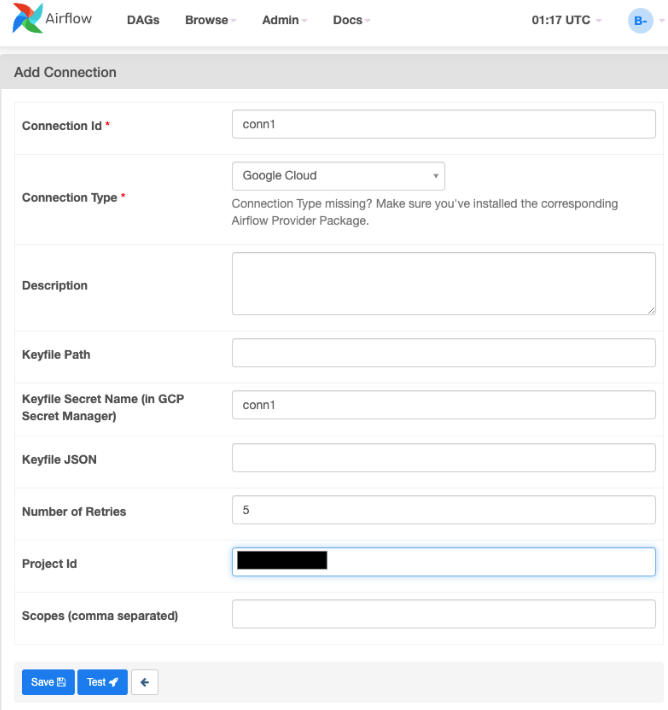Click the Connection Id input field
The image size is (668, 710).
pyautogui.click(x=443, y=124)
